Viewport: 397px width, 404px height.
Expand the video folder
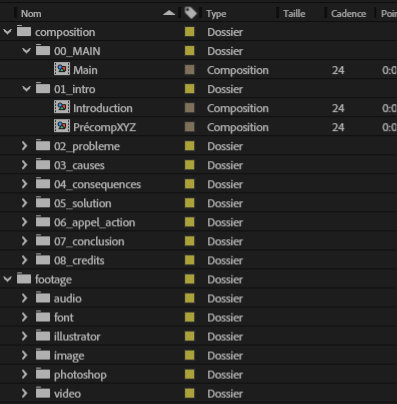[24, 393]
